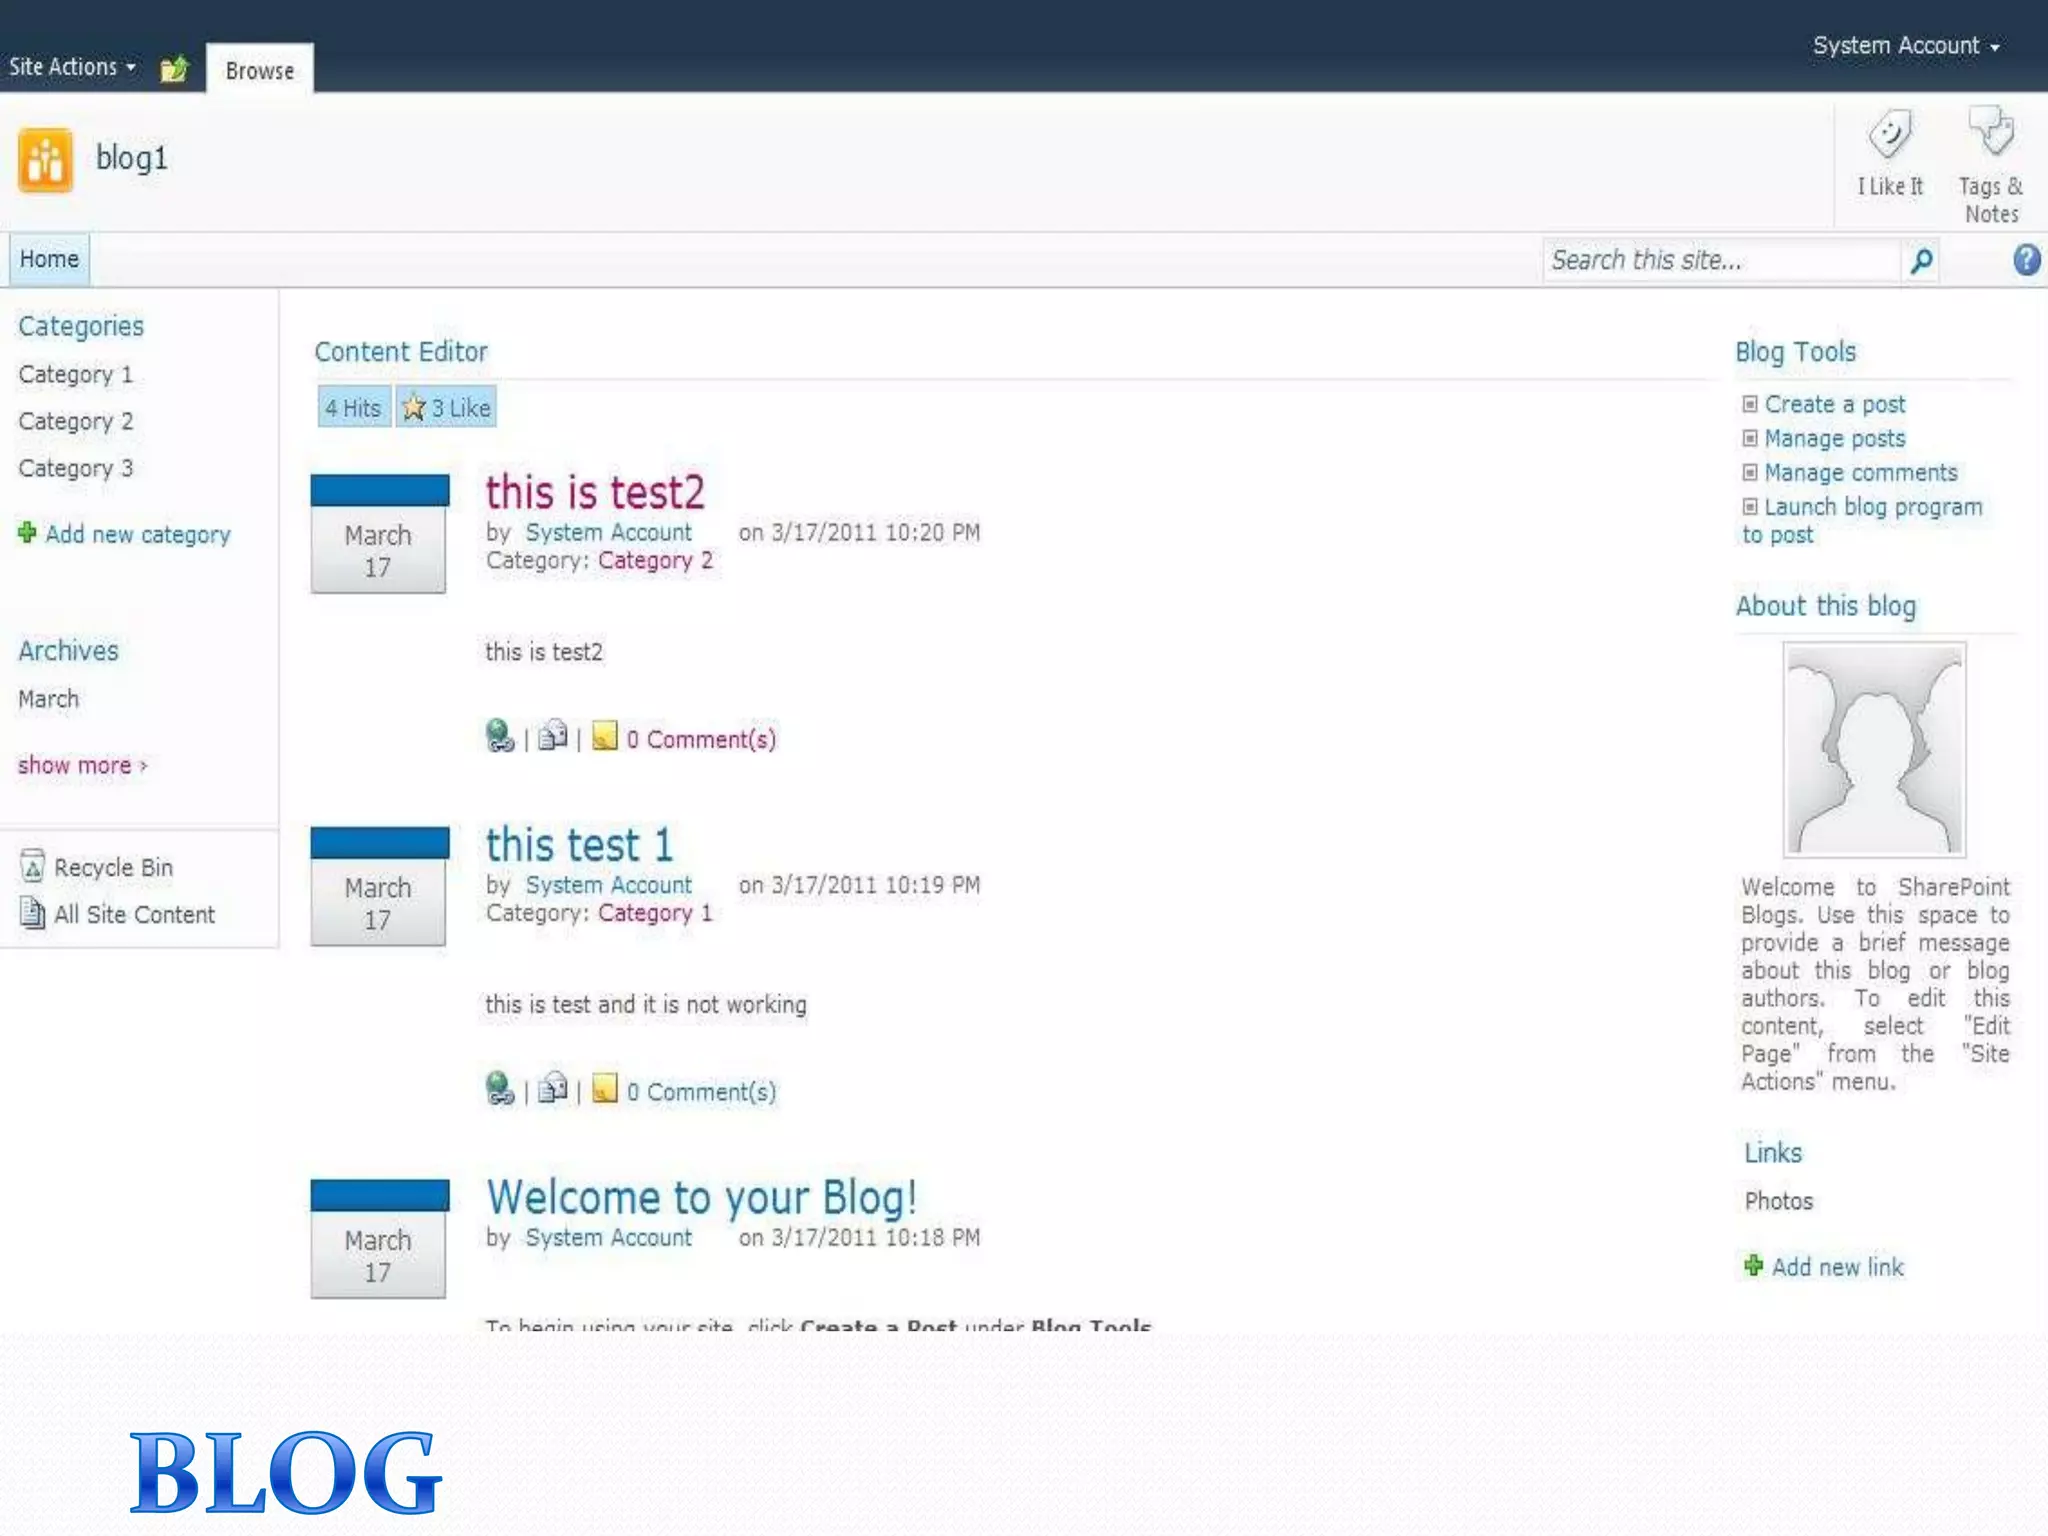Screen dimensions: 2048x1536
Task: Click the About this blog profile picture
Action: (x=1874, y=749)
